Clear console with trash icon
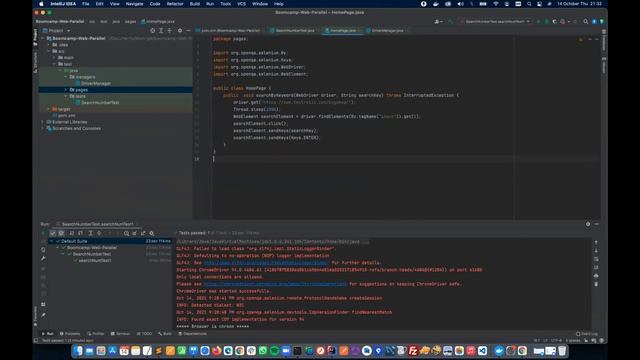 coord(596,284)
